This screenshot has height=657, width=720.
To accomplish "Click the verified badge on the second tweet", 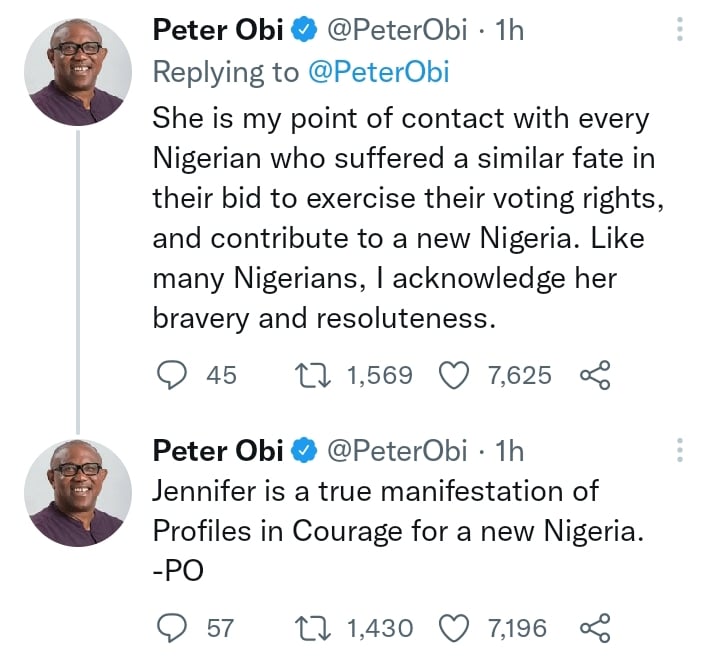I will 304,452.
